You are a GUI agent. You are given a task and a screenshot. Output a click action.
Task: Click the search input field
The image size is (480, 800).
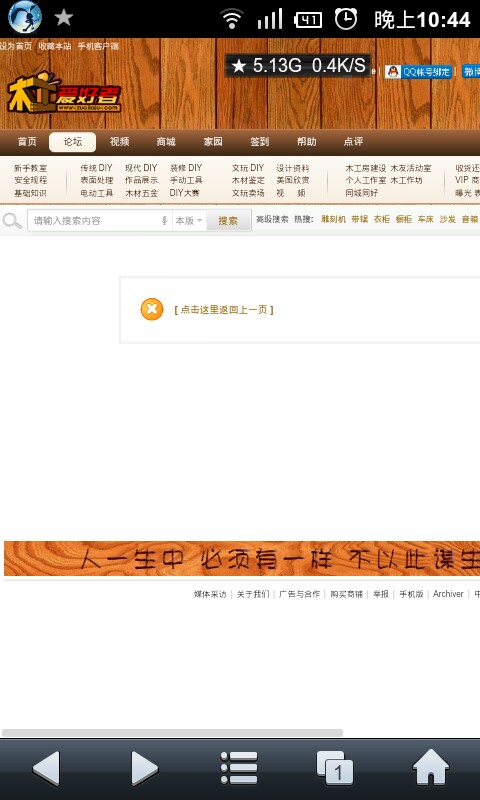pyautogui.click(x=99, y=220)
